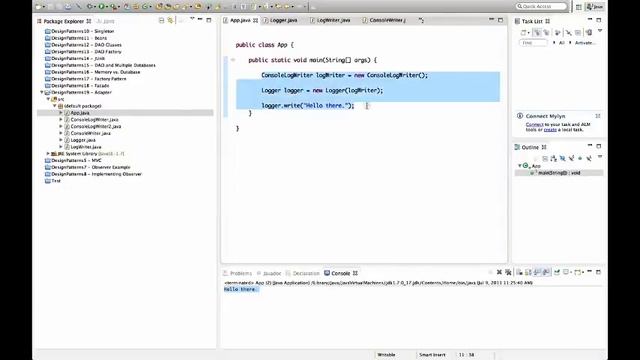The height and width of the screenshot is (360, 640).
Task: Open the Javadoc tab
Action: click(269, 273)
